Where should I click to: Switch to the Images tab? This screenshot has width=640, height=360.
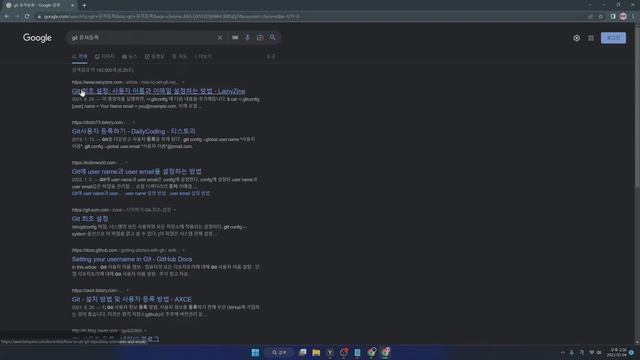[104, 56]
